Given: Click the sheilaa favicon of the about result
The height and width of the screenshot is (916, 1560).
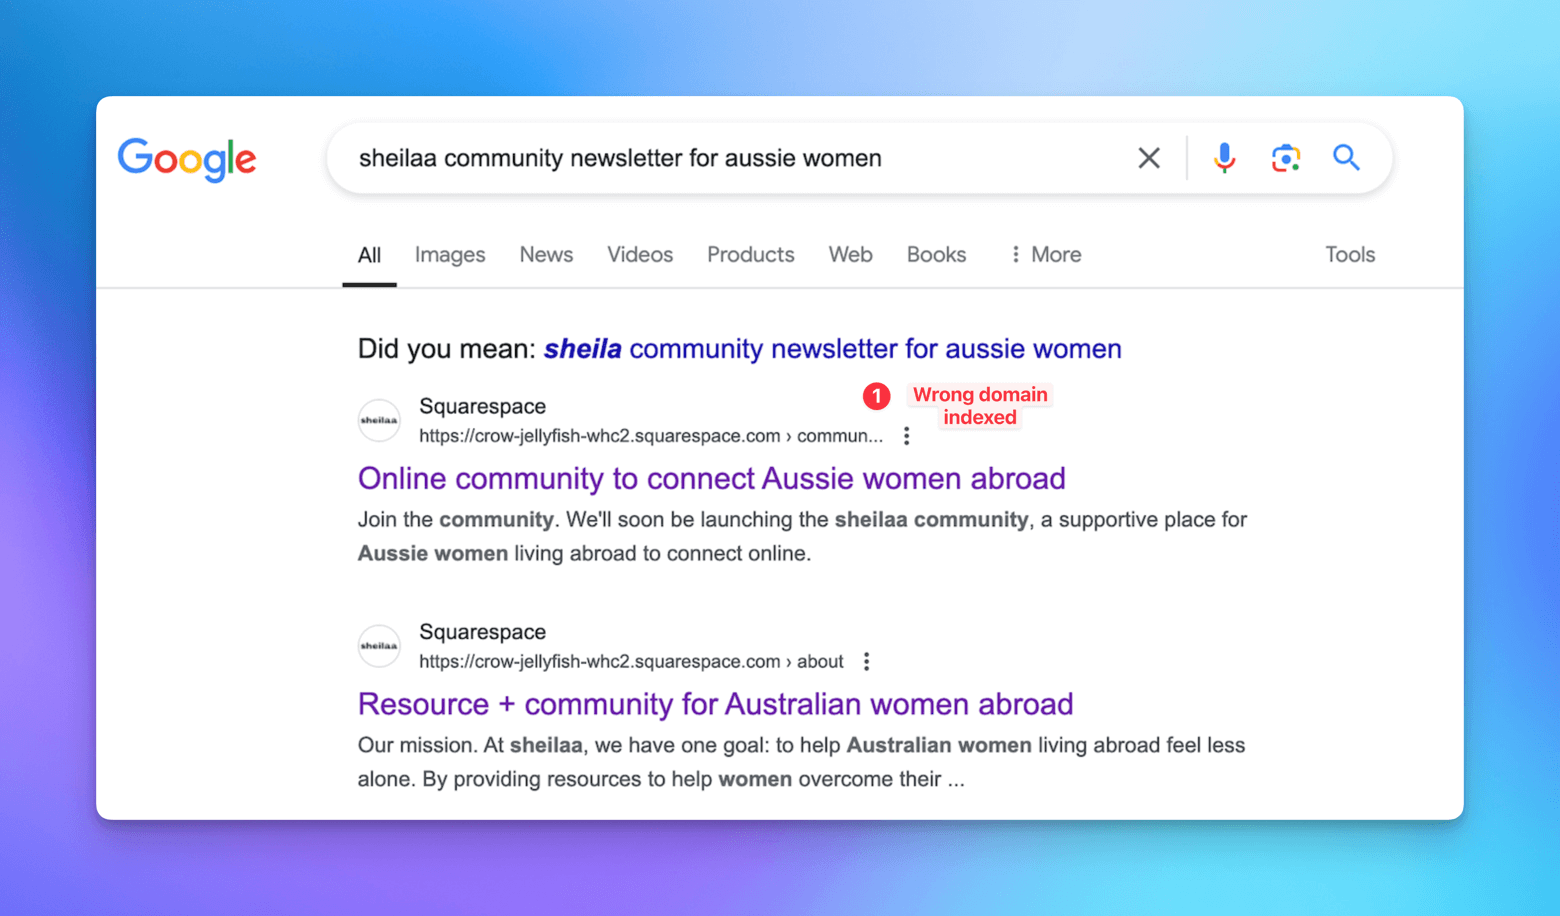Looking at the screenshot, I should (x=379, y=646).
